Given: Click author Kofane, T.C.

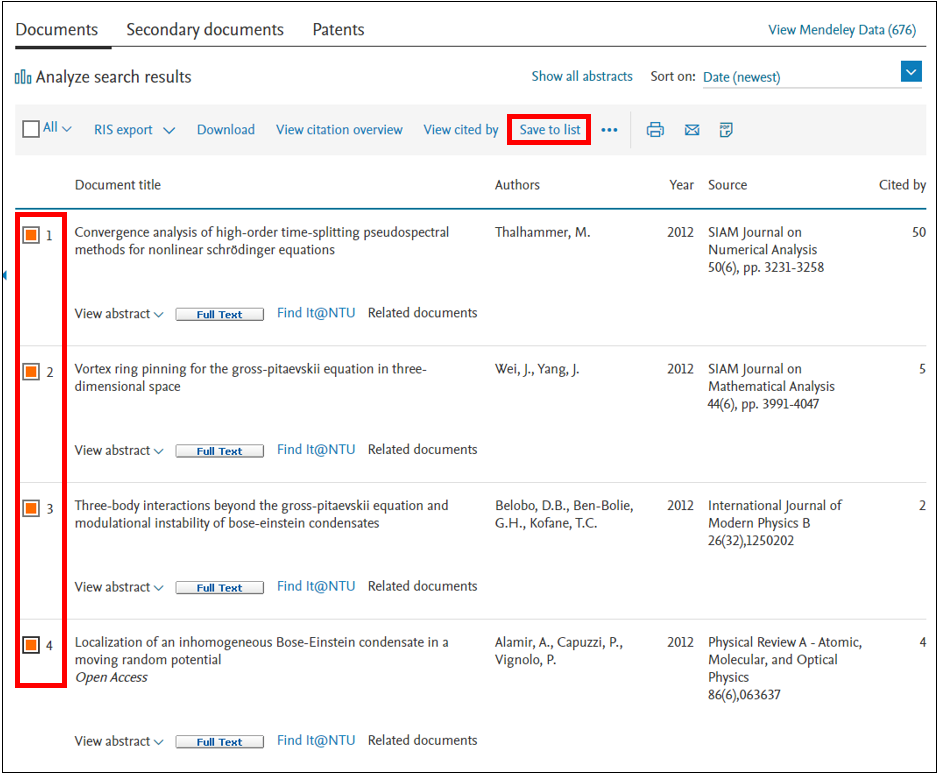Looking at the screenshot, I should click(x=564, y=523).
